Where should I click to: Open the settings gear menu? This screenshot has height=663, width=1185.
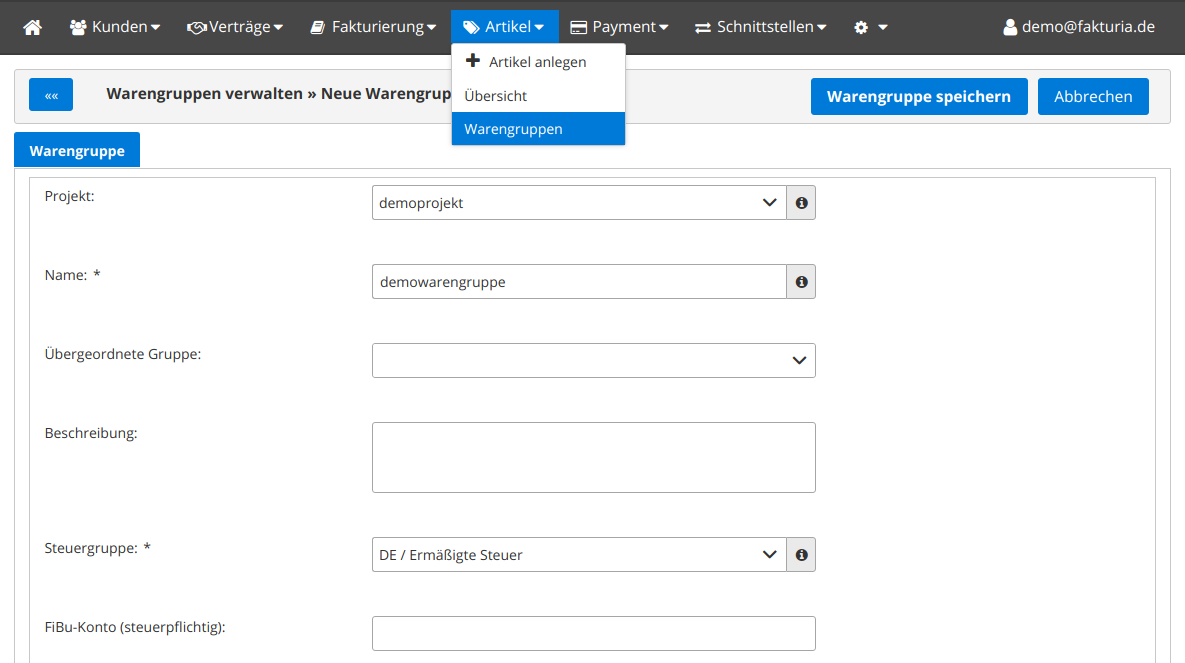(869, 27)
